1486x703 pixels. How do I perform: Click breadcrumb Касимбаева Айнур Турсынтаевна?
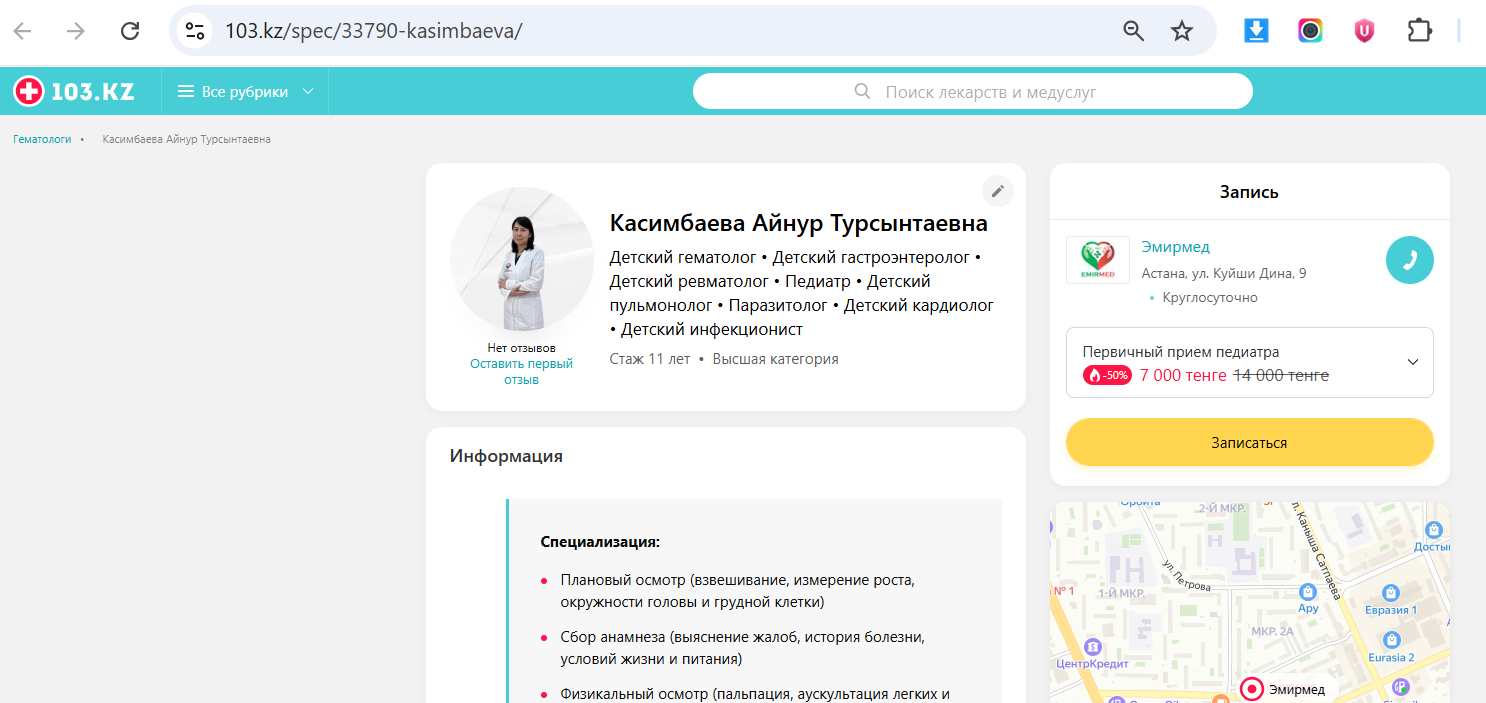[x=186, y=139]
